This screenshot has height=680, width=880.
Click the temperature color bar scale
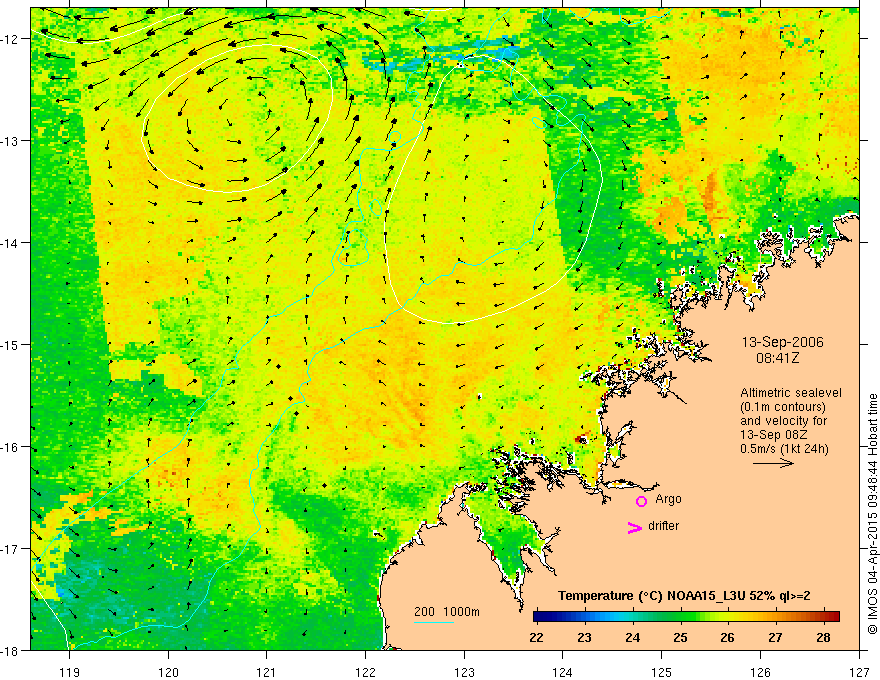pyautogui.click(x=686, y=617)
